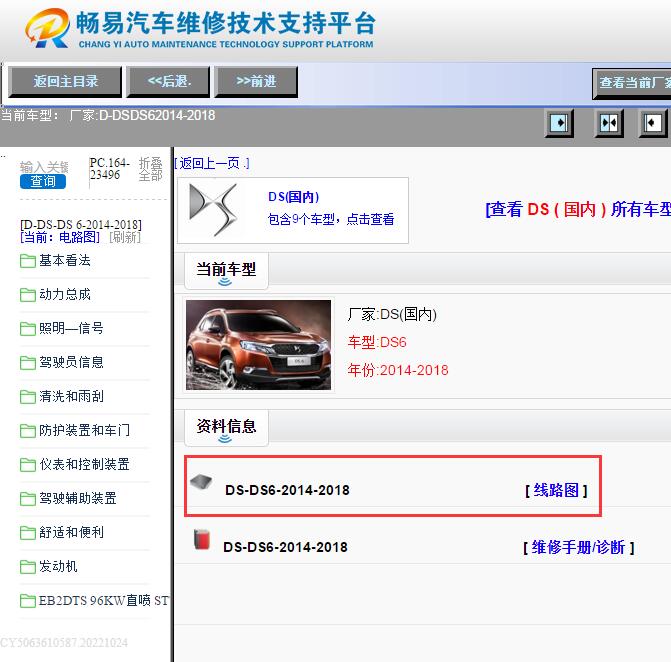Click 当前：电路图 link in sidebar
Screen dimensions: 671x662
pyautogui.click(x=60, y=237)
